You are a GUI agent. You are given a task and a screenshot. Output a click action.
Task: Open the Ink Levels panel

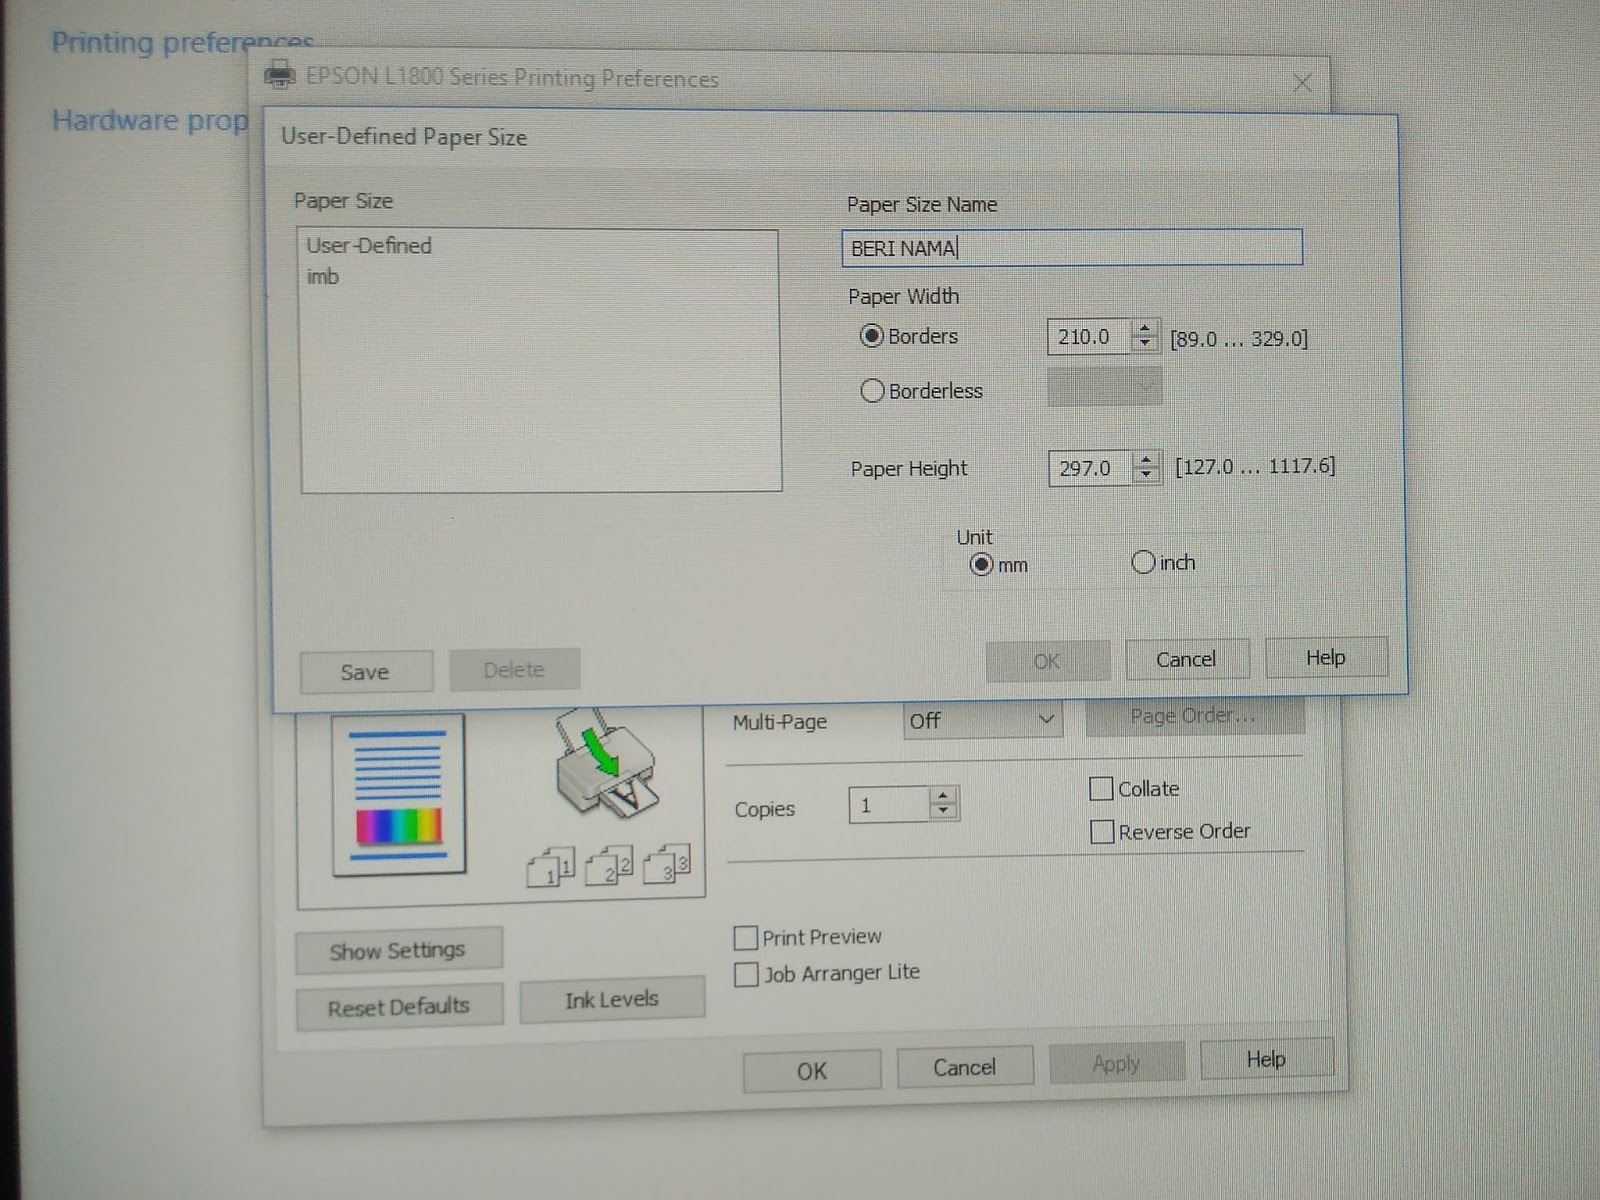pyautogui.click(x=612, y=999)
